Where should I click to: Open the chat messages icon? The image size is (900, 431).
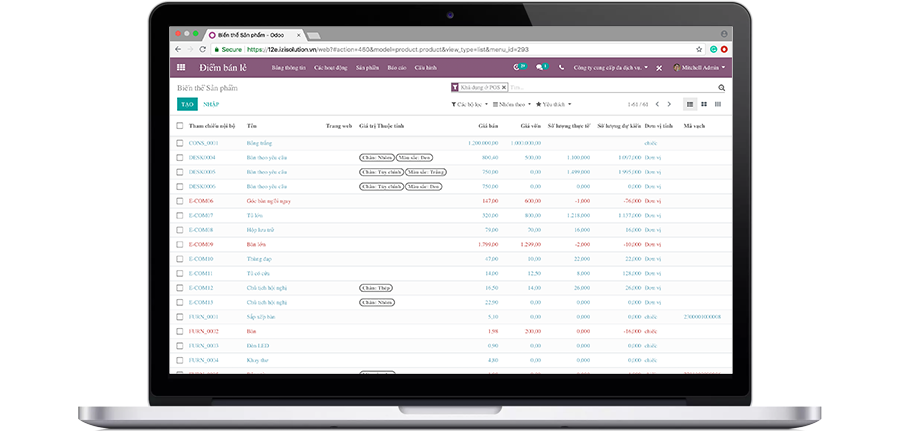coord(540,68)
